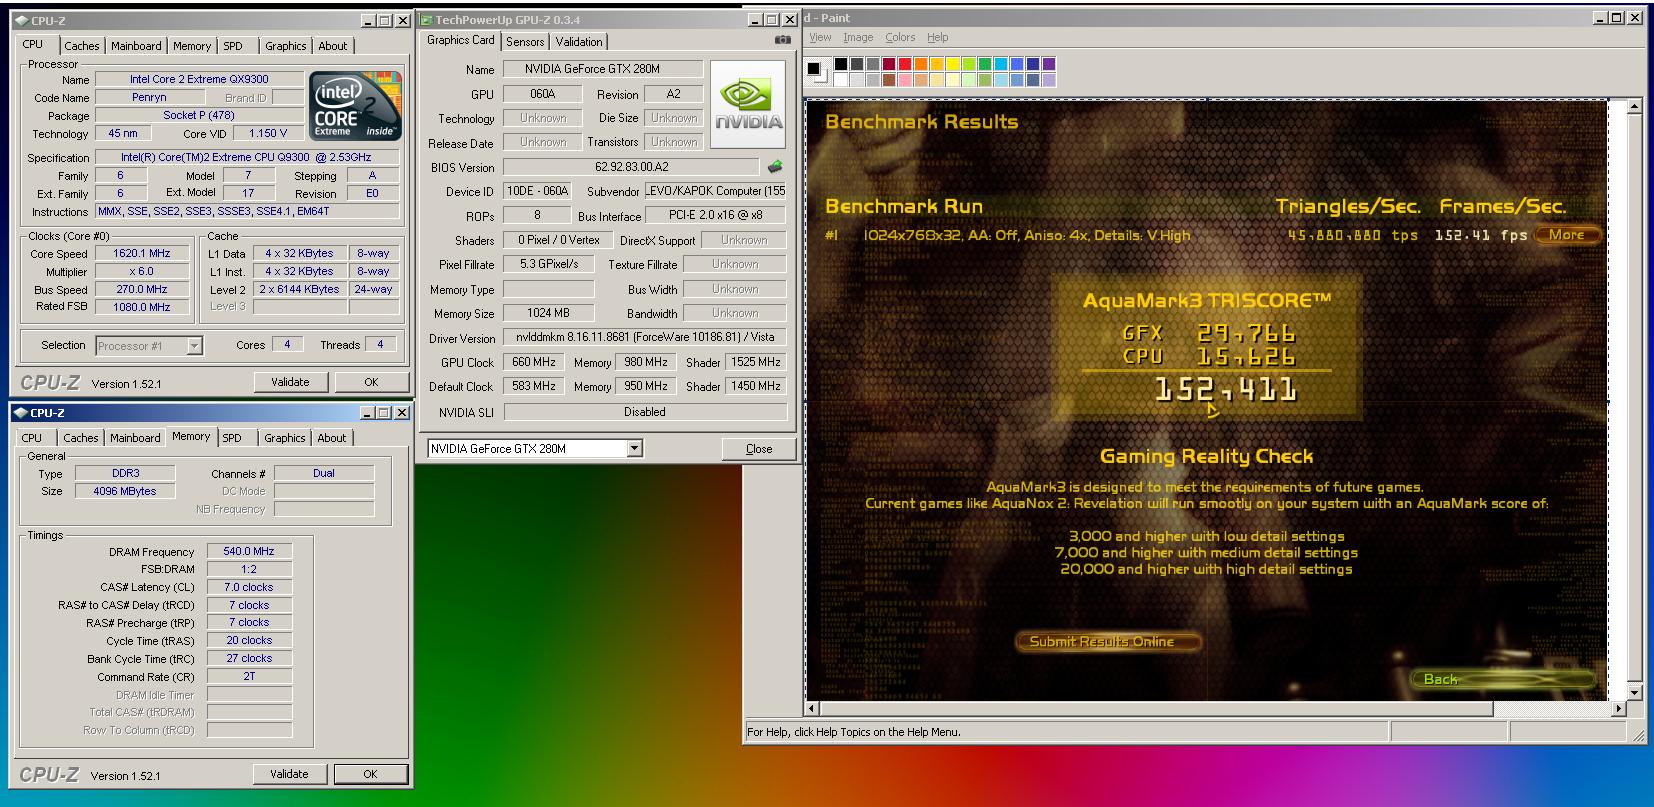
Task: Open the About tab in top CPU-Z window
Action: [333, 46]
